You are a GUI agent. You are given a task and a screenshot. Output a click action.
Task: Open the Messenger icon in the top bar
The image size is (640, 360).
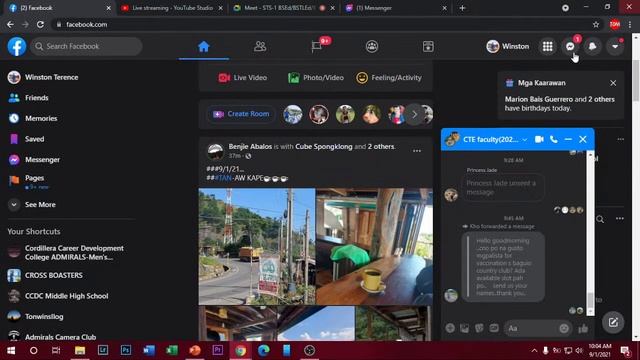pos(570,47)
